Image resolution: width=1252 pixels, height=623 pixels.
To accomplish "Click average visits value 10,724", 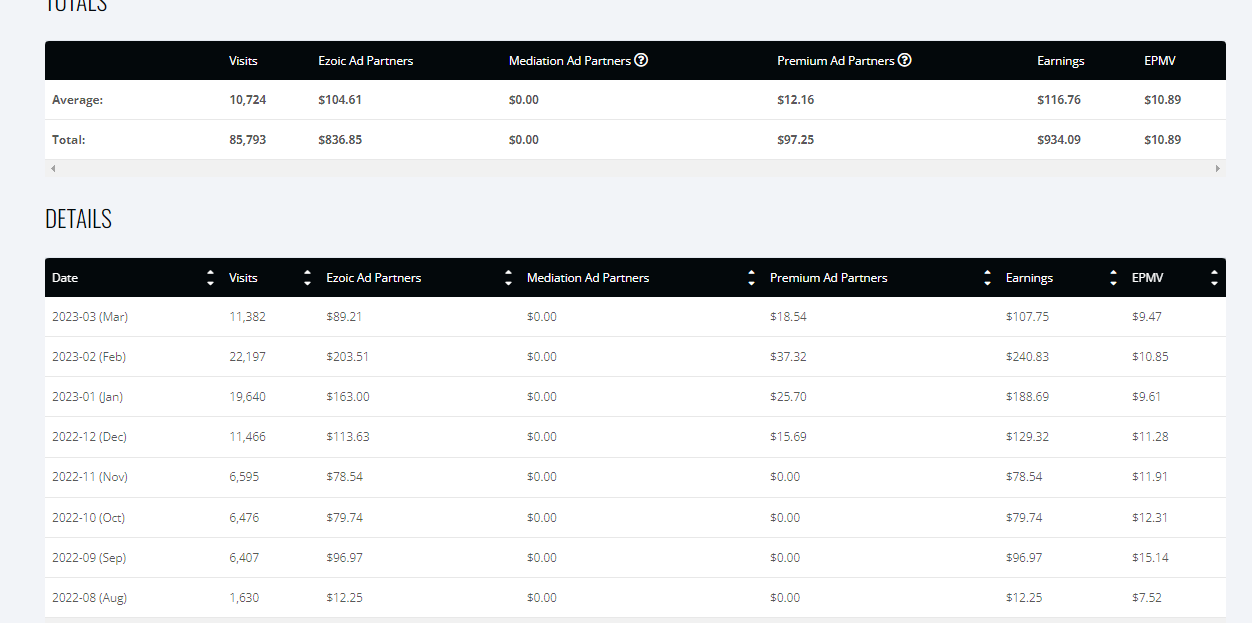I will coord(248,100).
